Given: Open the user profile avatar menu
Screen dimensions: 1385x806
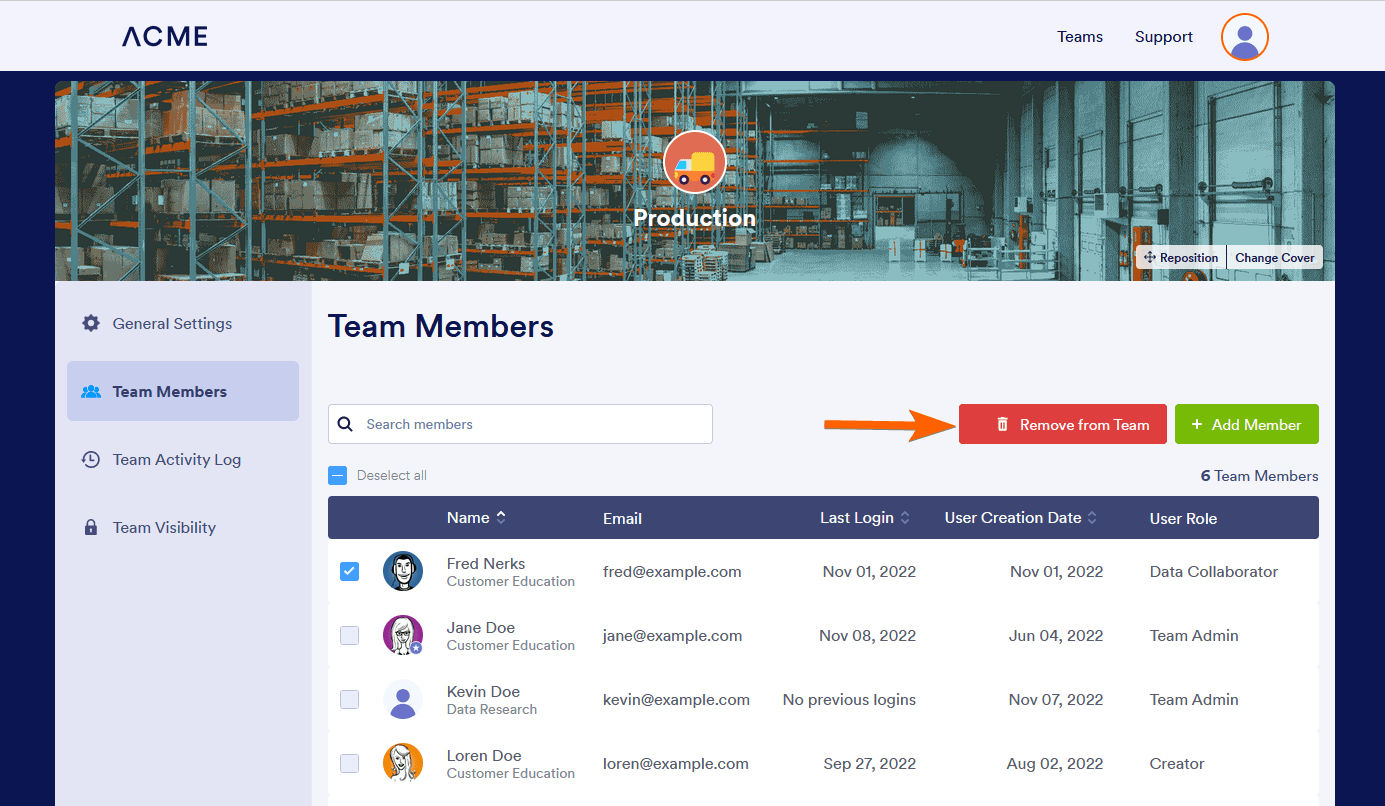Looking at the screenshot, I should tap(1244, 37).
